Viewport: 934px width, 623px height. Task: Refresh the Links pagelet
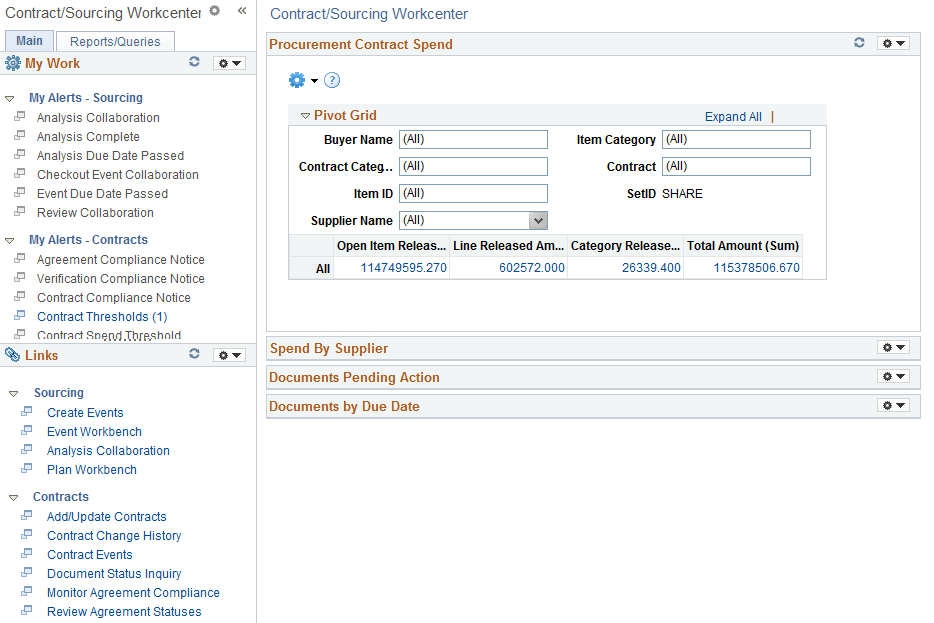coord(194,354)
